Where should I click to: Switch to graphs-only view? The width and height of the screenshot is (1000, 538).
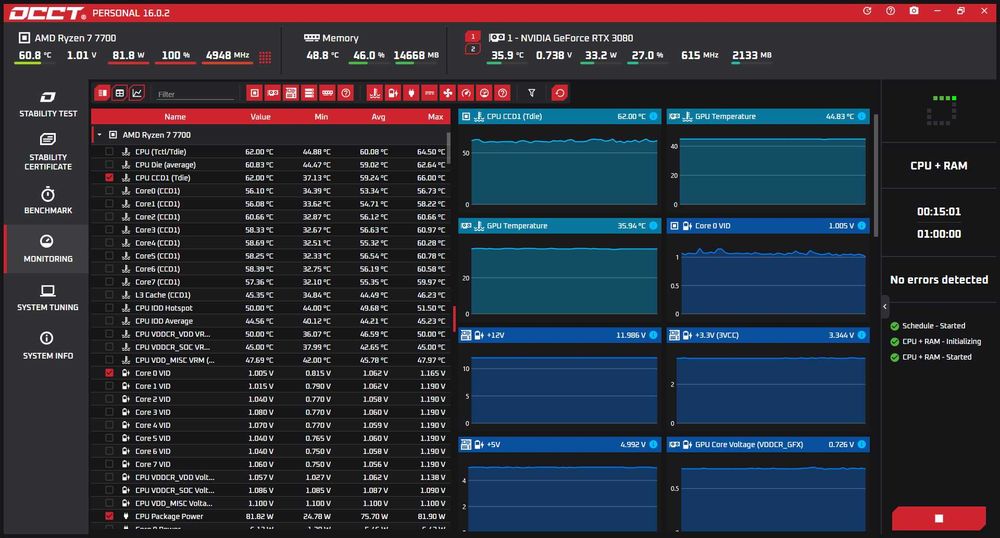coord(136,93)
